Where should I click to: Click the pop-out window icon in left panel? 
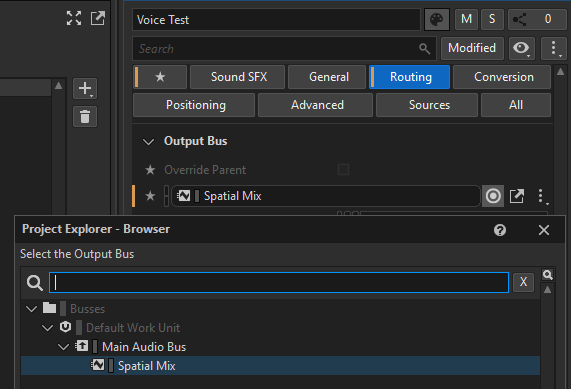[x=98, y=18]
